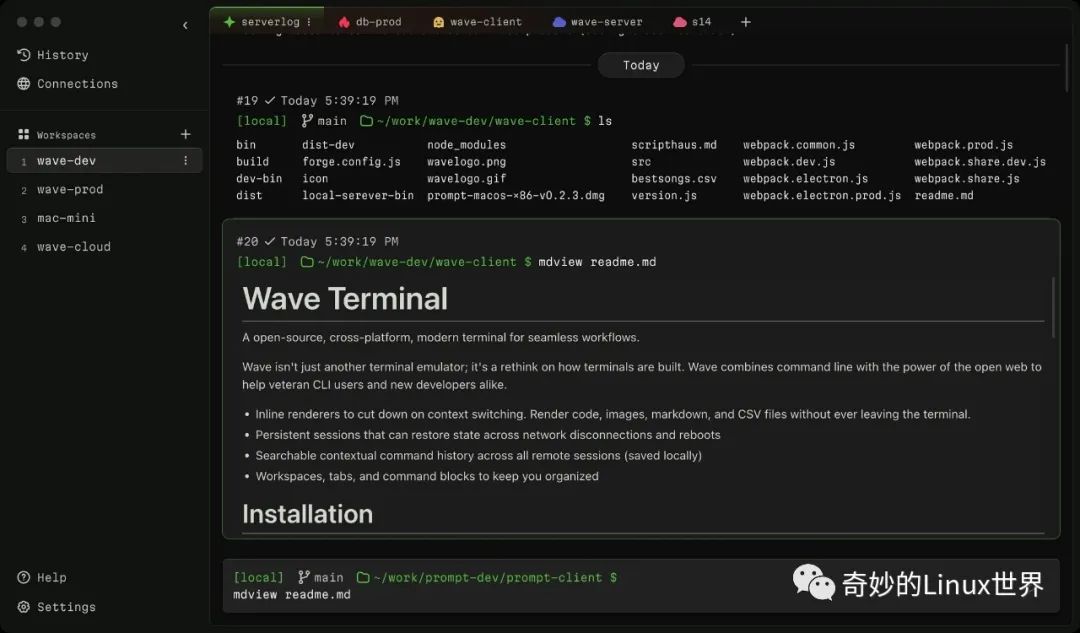The height and width of the screenshot is (633, 1080).
Task: Click the folder icon in input prompt
Action: tap(363, 578)
